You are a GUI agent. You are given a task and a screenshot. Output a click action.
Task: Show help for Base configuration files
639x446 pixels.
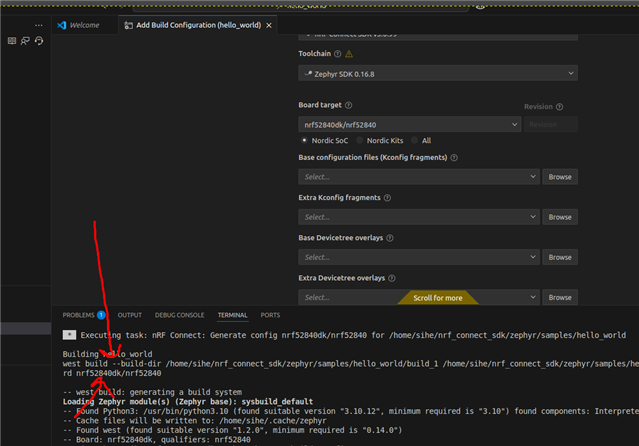454,158
